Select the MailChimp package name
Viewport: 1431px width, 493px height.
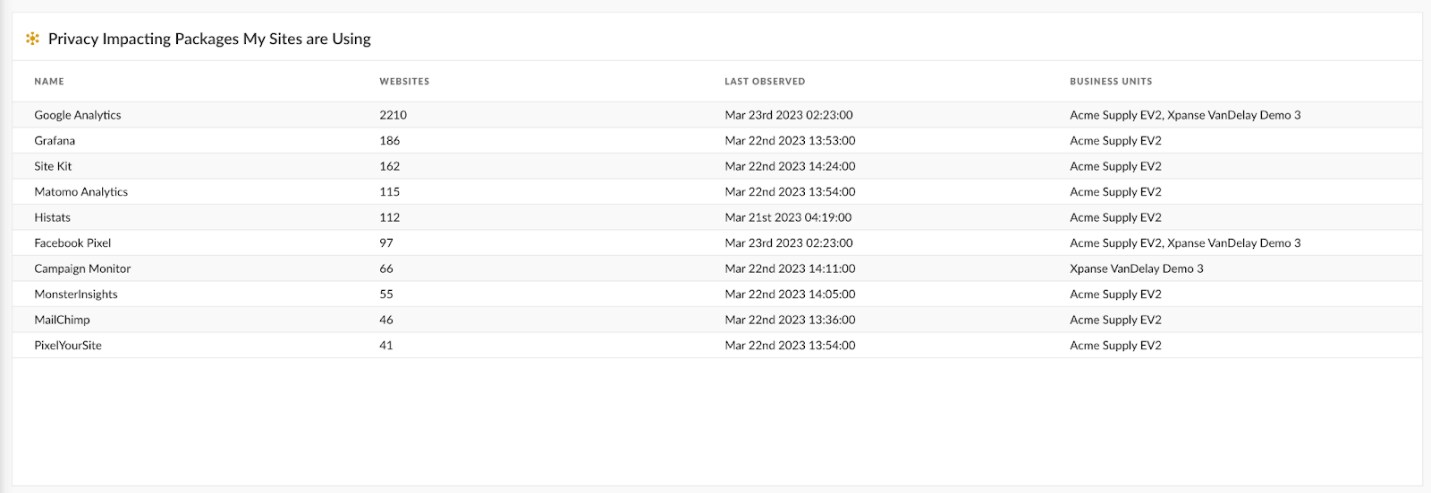62,320
